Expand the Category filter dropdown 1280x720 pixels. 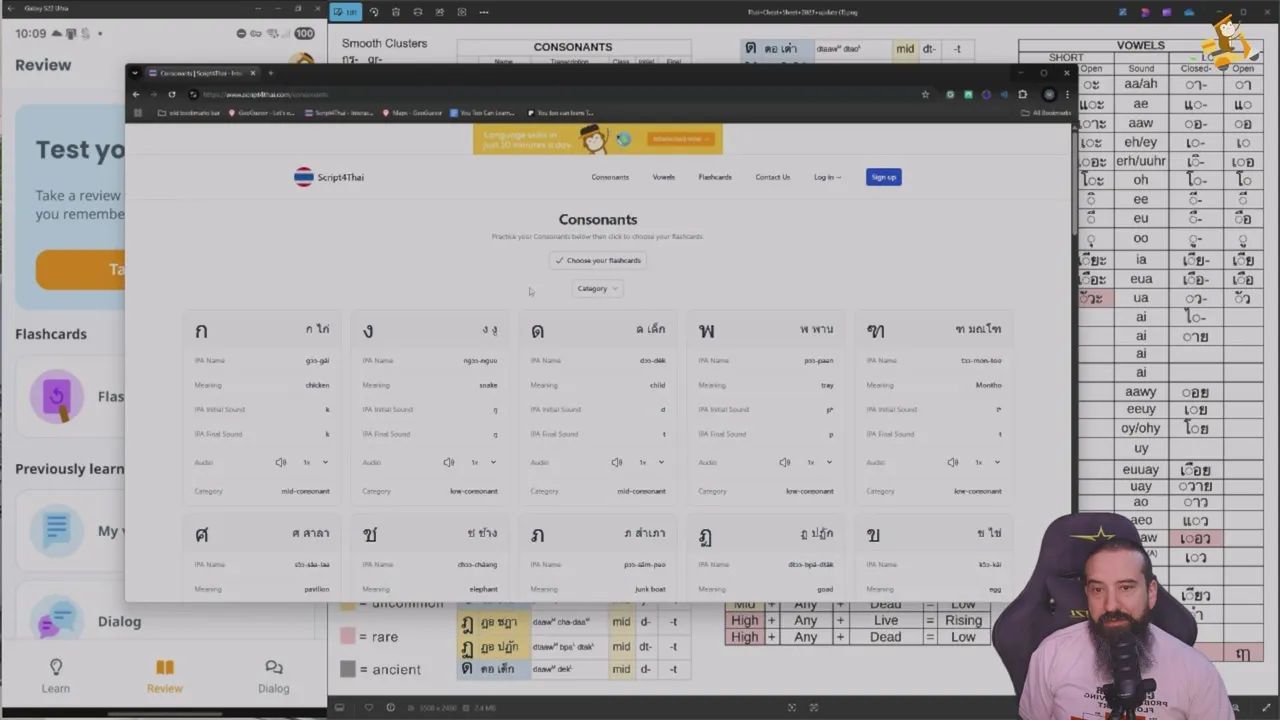tap(598, 288)
